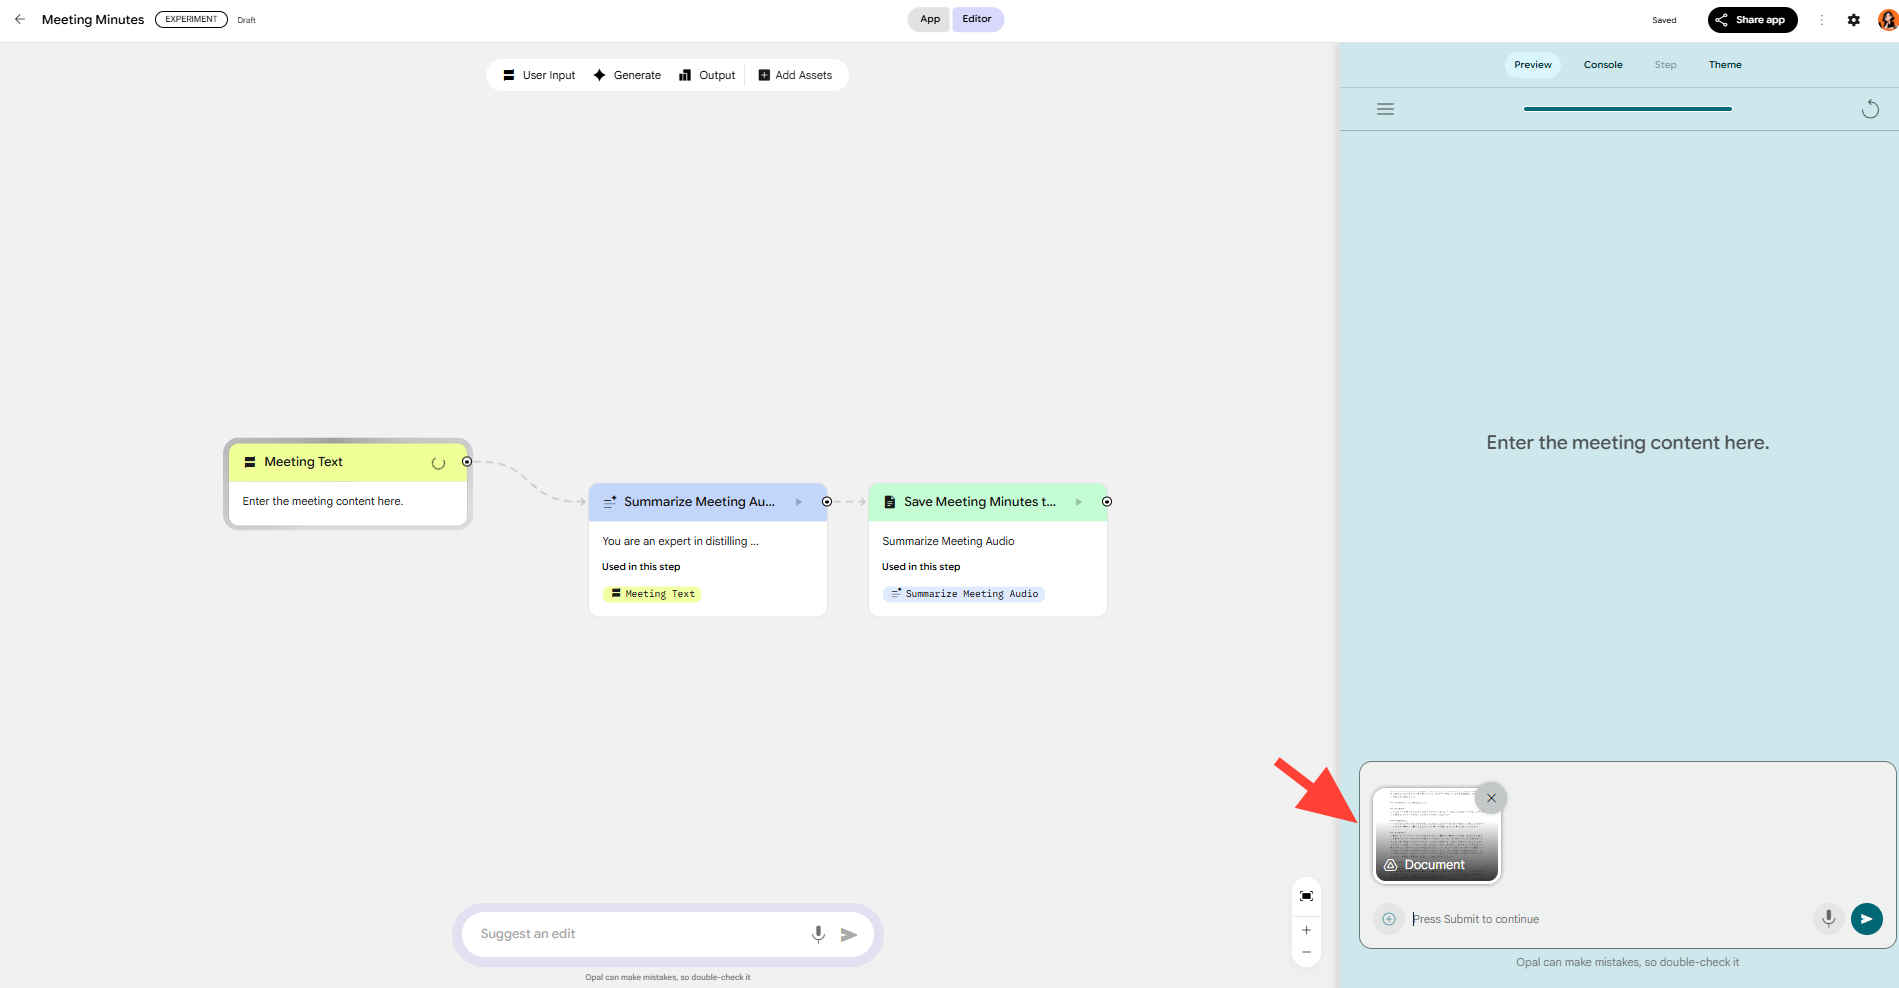The height and width of the screenshot is (988, 1899).
Task: Click the back arrow next to Meeting Minutes
Action: (x=20, y=19)
